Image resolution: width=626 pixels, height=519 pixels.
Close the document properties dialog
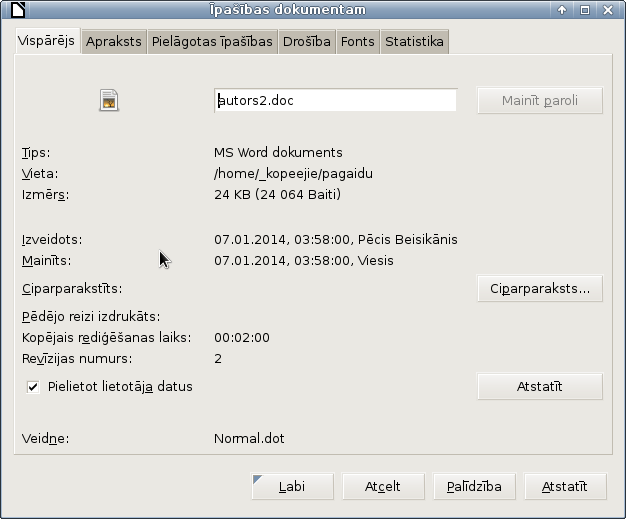click(608, 10)
